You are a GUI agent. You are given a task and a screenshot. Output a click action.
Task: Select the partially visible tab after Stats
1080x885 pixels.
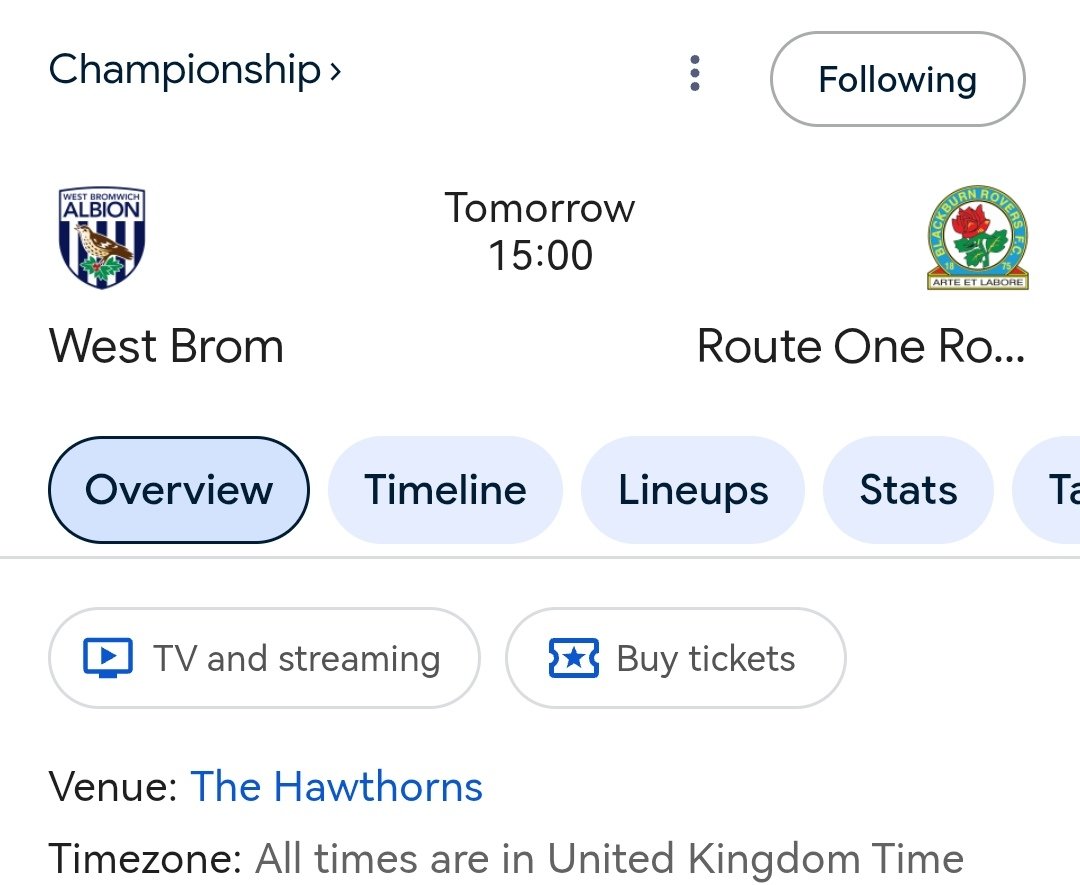(1047, 490)
